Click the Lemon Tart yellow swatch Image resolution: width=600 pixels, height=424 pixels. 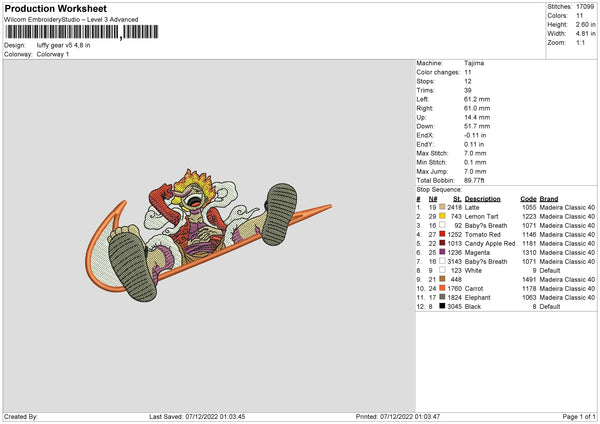442,216
